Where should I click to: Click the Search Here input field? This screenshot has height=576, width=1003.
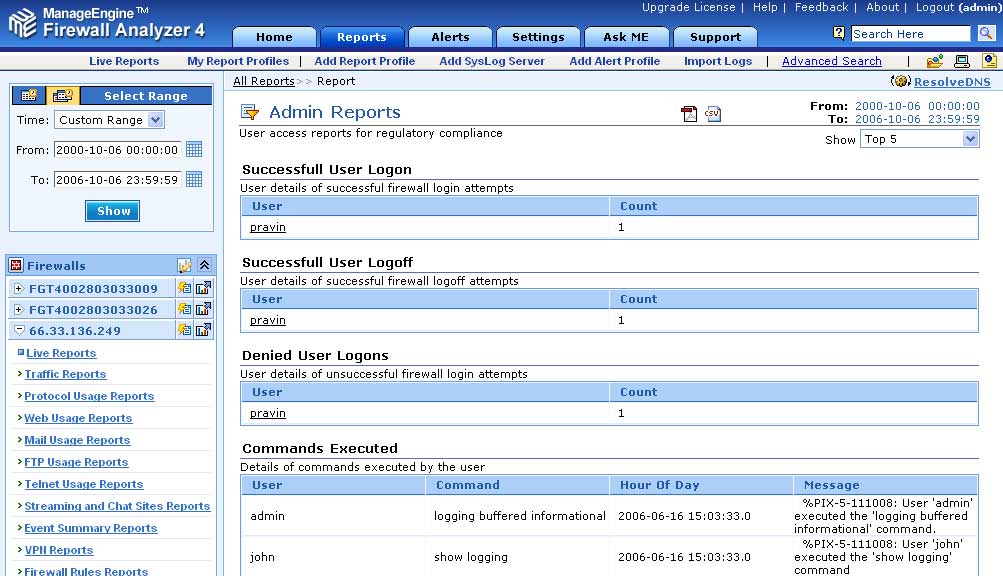(910, 34)
